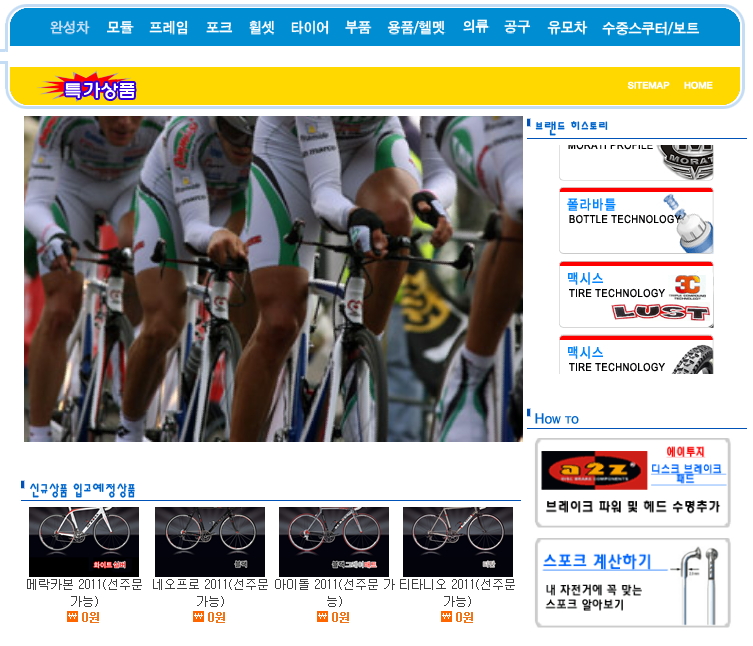Screen dimensions: 753x646
Task: Open the 디스크 브레이크 패드 link
Action: [x=686, y=473]
